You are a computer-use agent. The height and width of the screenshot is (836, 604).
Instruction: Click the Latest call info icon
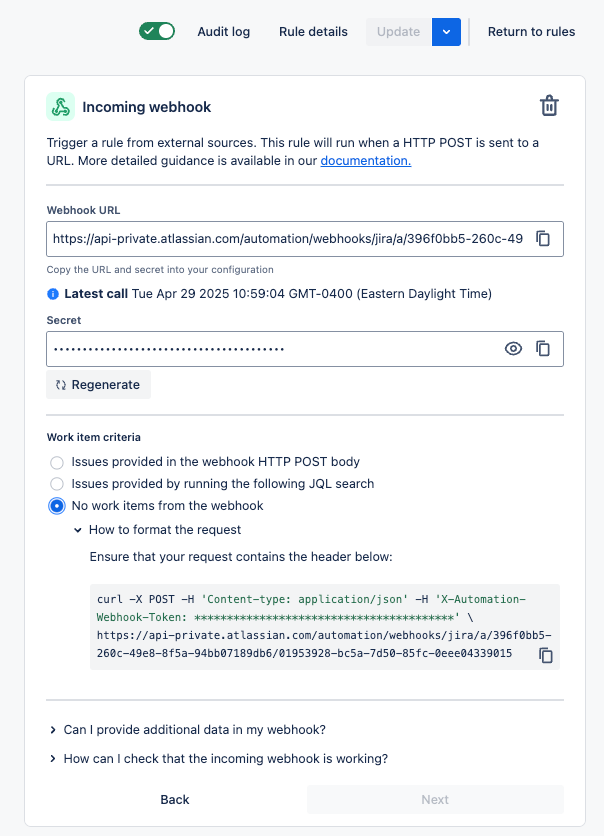coord(53,294)
